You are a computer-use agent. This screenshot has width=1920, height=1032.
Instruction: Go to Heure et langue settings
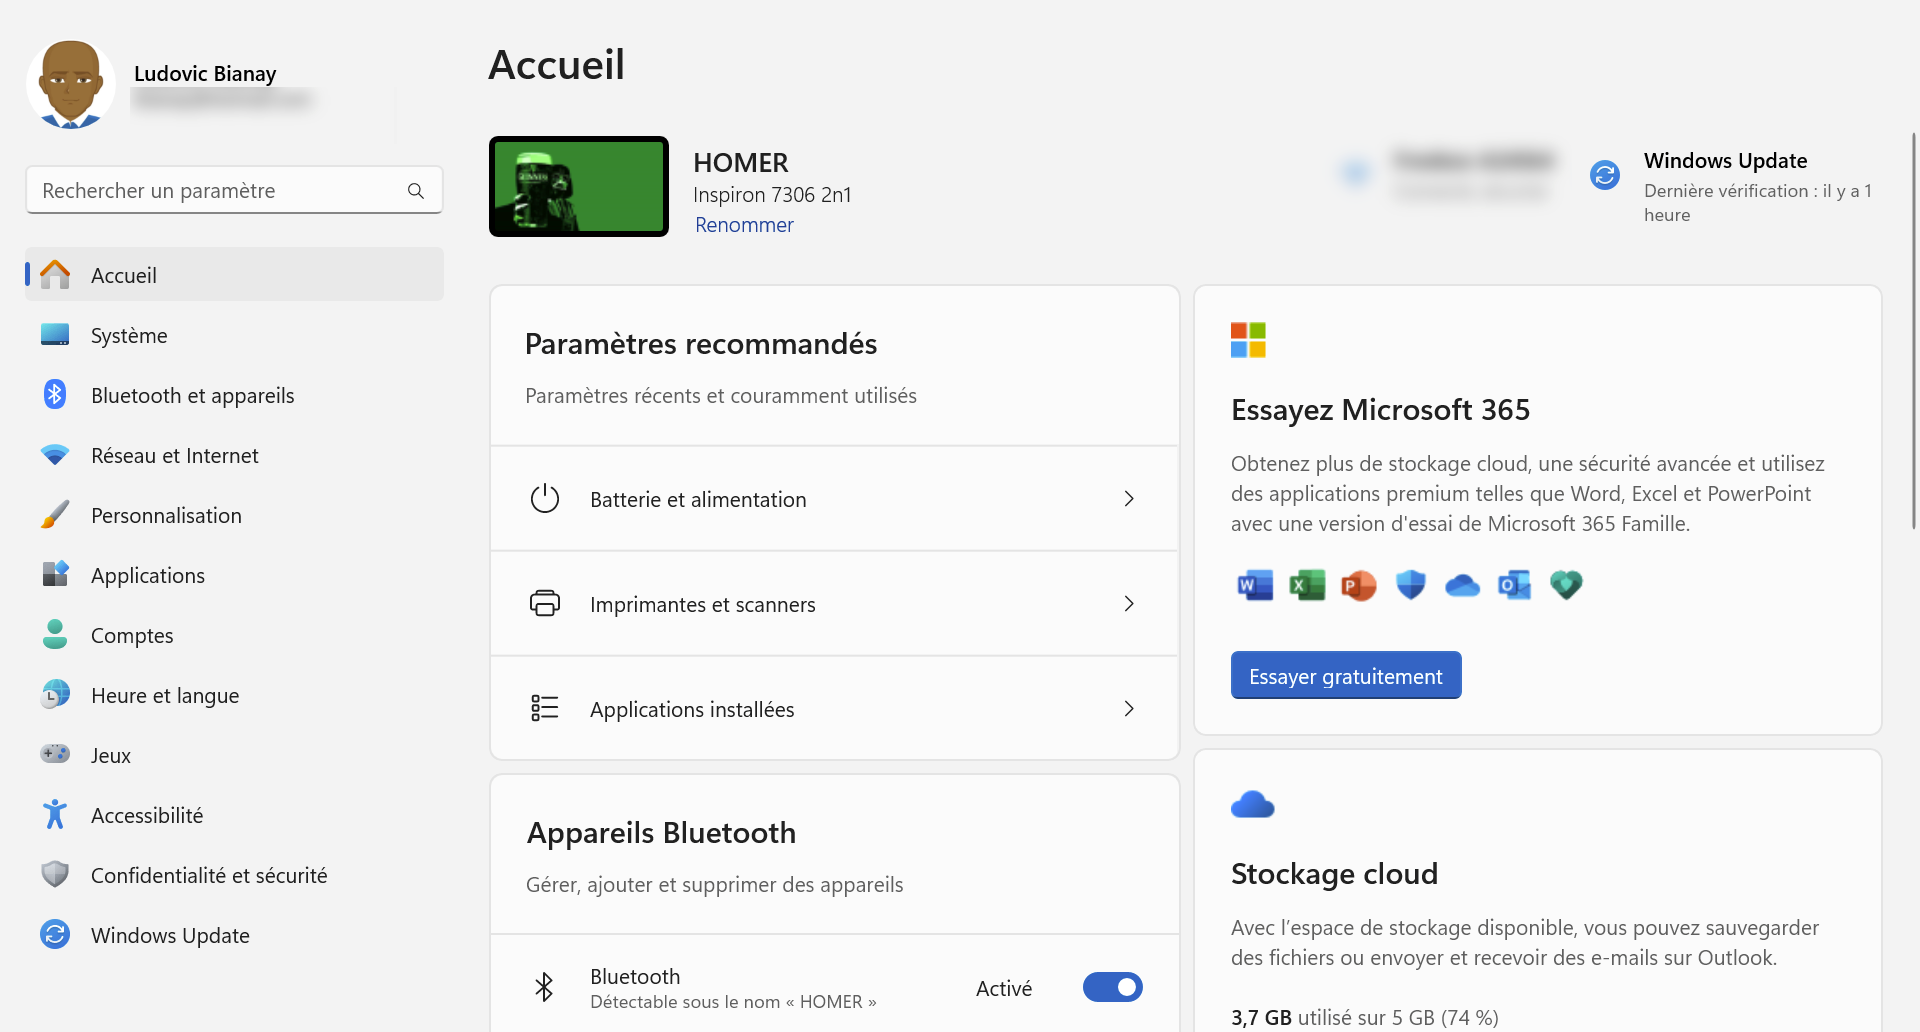pos(165,695)
